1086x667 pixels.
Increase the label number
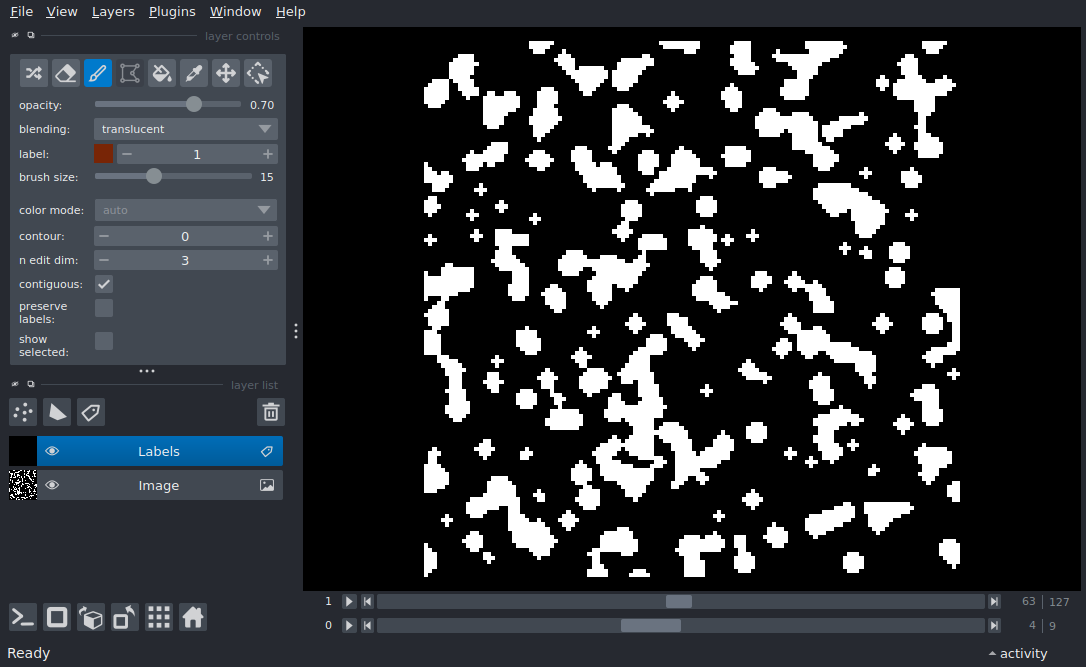point(267,154)
